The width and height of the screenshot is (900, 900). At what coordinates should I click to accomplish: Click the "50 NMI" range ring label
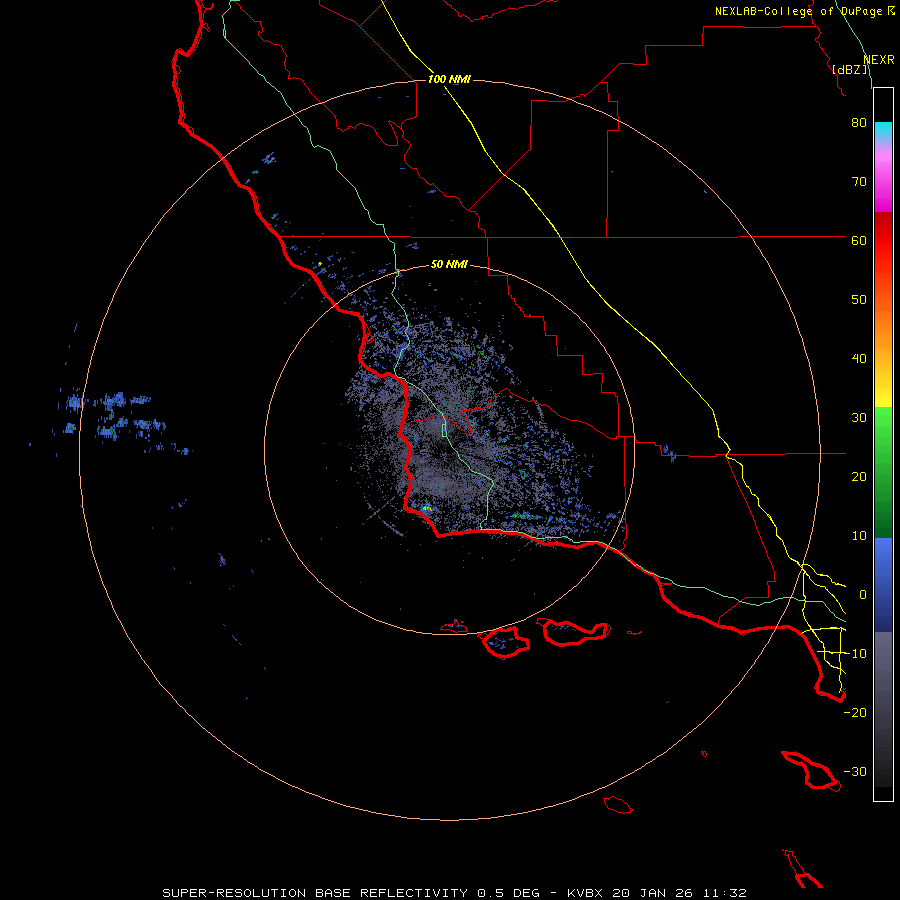(449, 265)
